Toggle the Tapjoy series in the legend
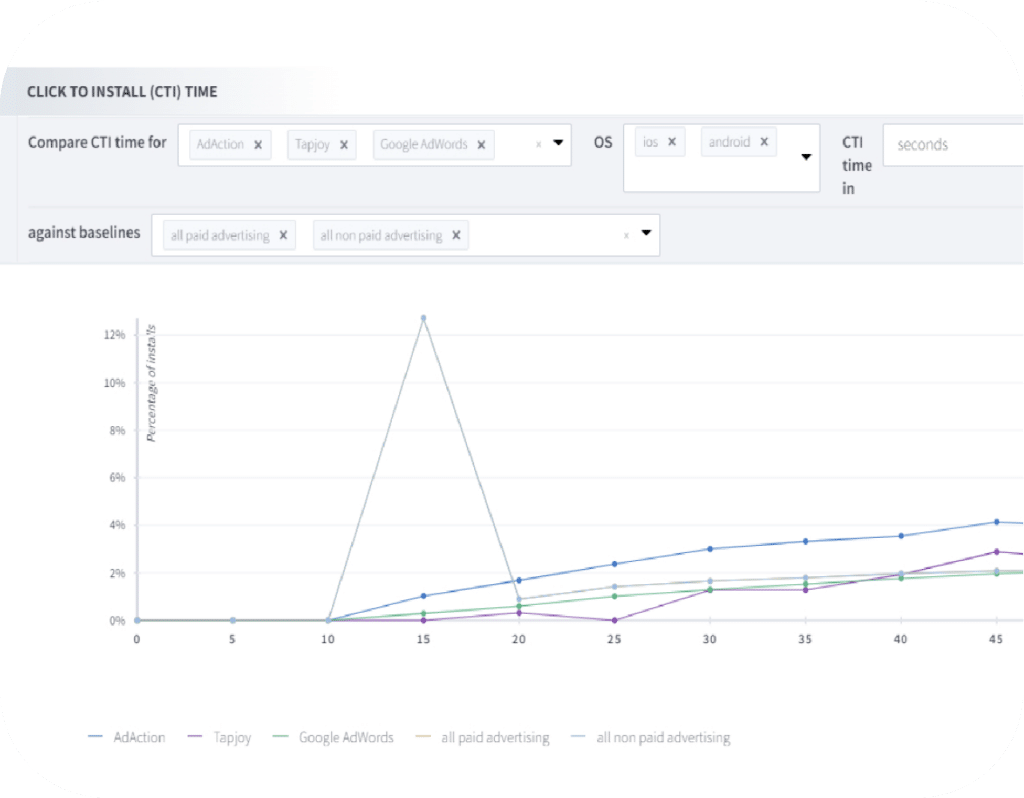 coord(232,737)
